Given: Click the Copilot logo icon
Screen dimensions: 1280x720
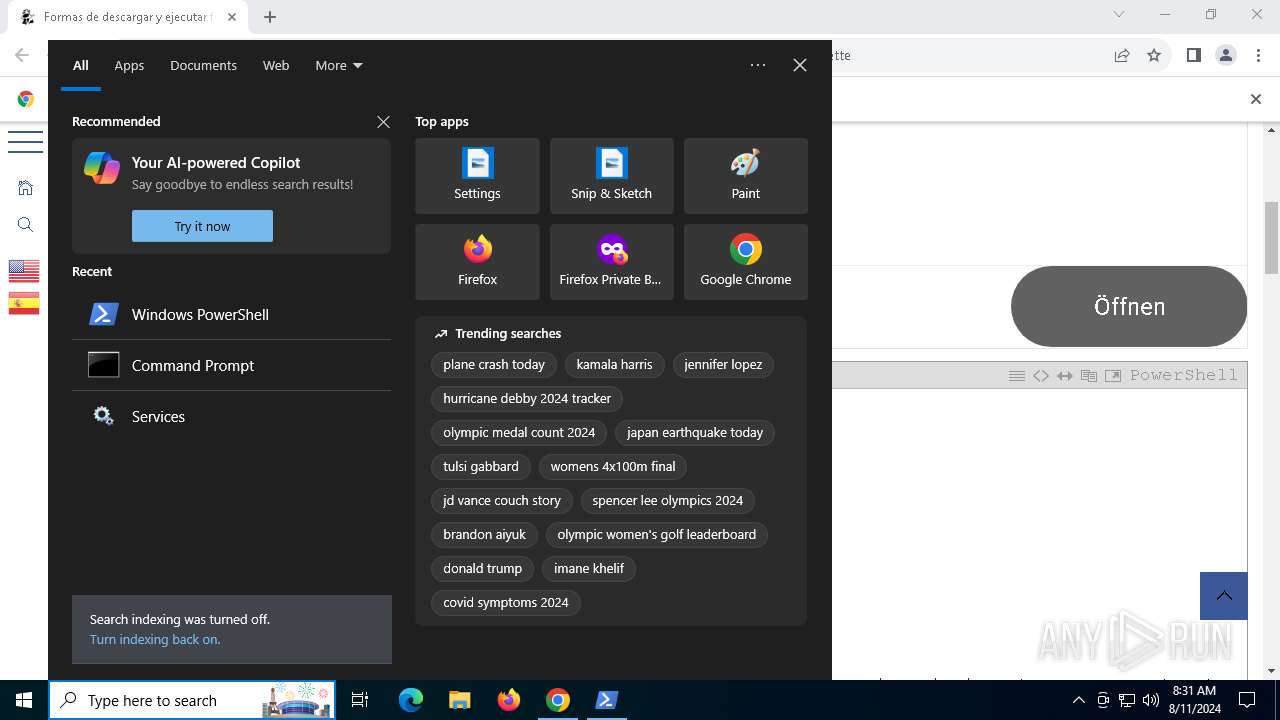Looking at the screenshot, I should (x=102, y=168).
